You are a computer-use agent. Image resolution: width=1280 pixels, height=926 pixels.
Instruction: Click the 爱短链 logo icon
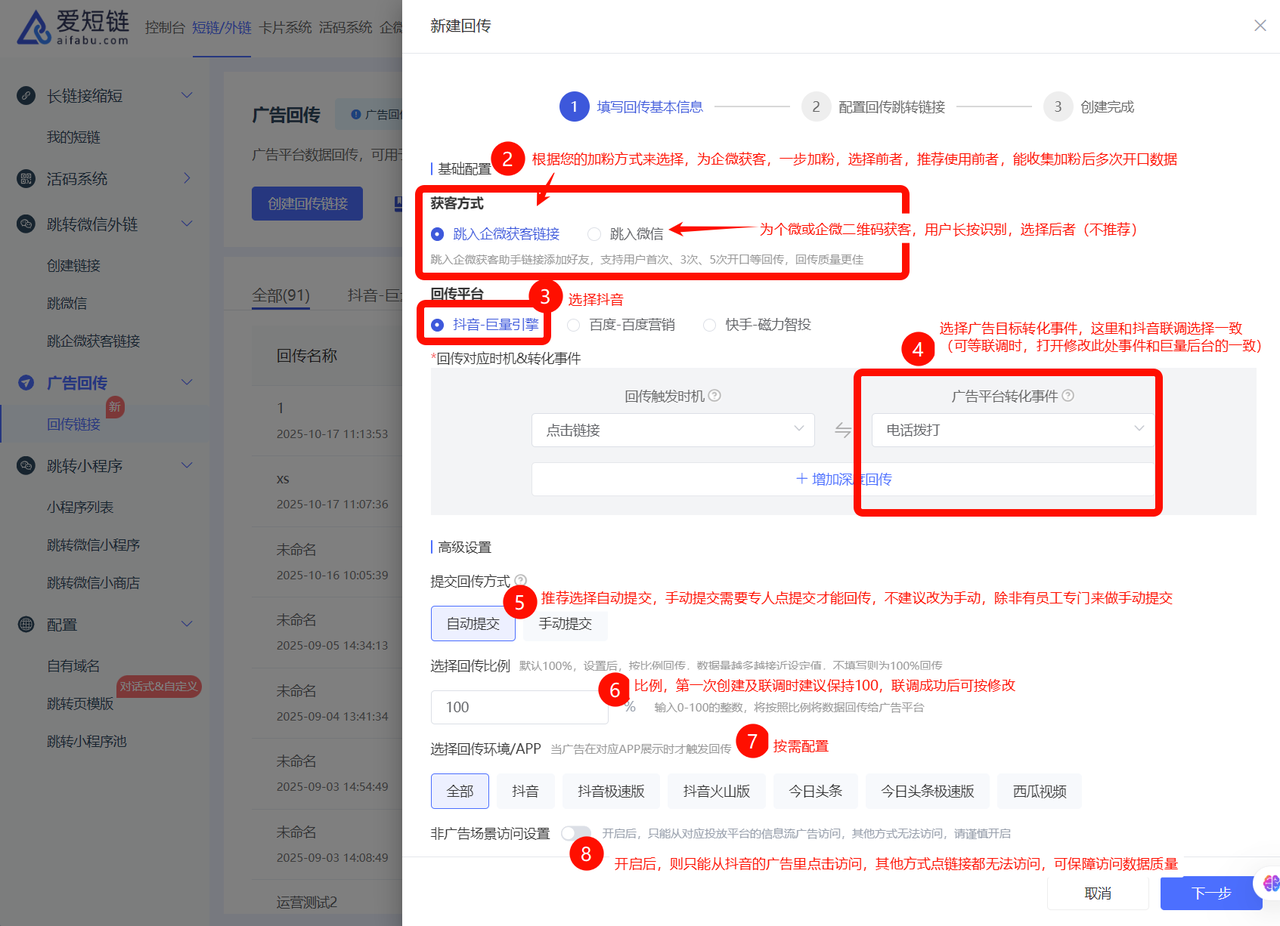35,28
